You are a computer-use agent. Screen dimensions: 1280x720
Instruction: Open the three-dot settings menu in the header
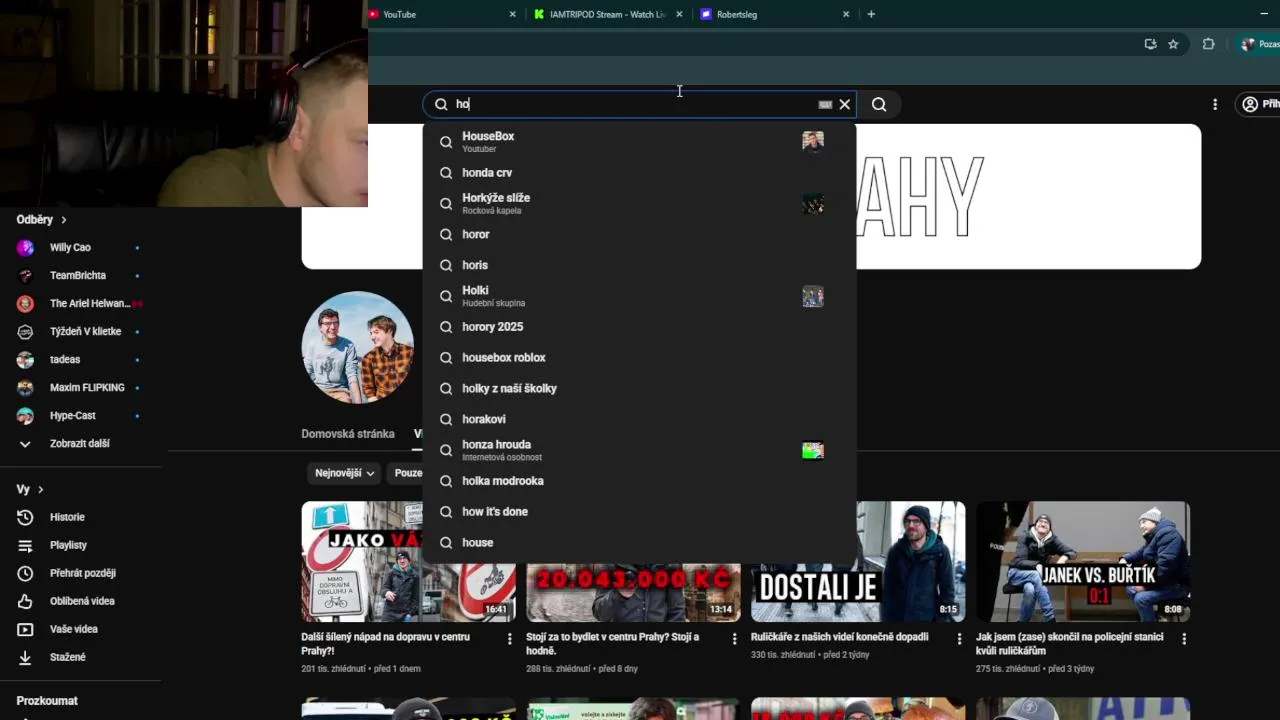1215,104
